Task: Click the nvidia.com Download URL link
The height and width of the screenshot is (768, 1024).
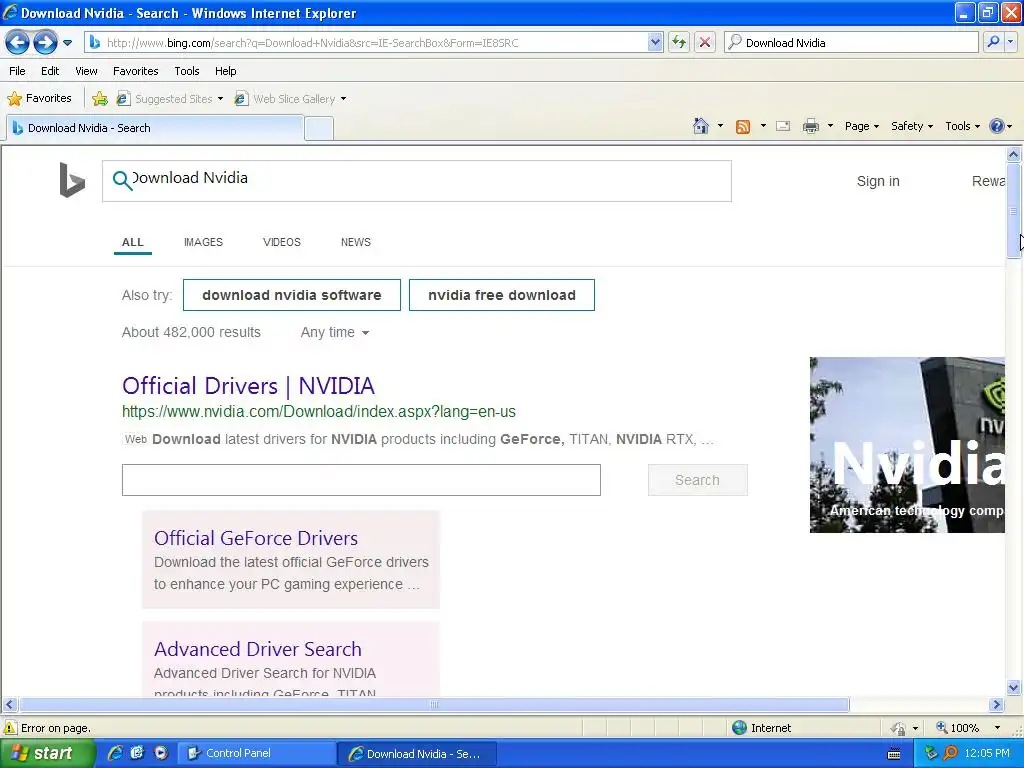Action: tap(319, 411)
